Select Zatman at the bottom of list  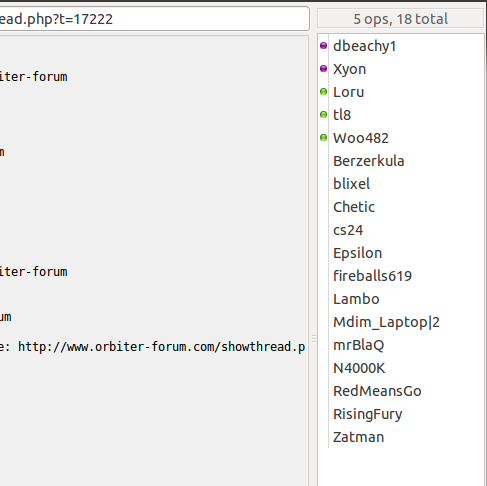tap(358, 437)
